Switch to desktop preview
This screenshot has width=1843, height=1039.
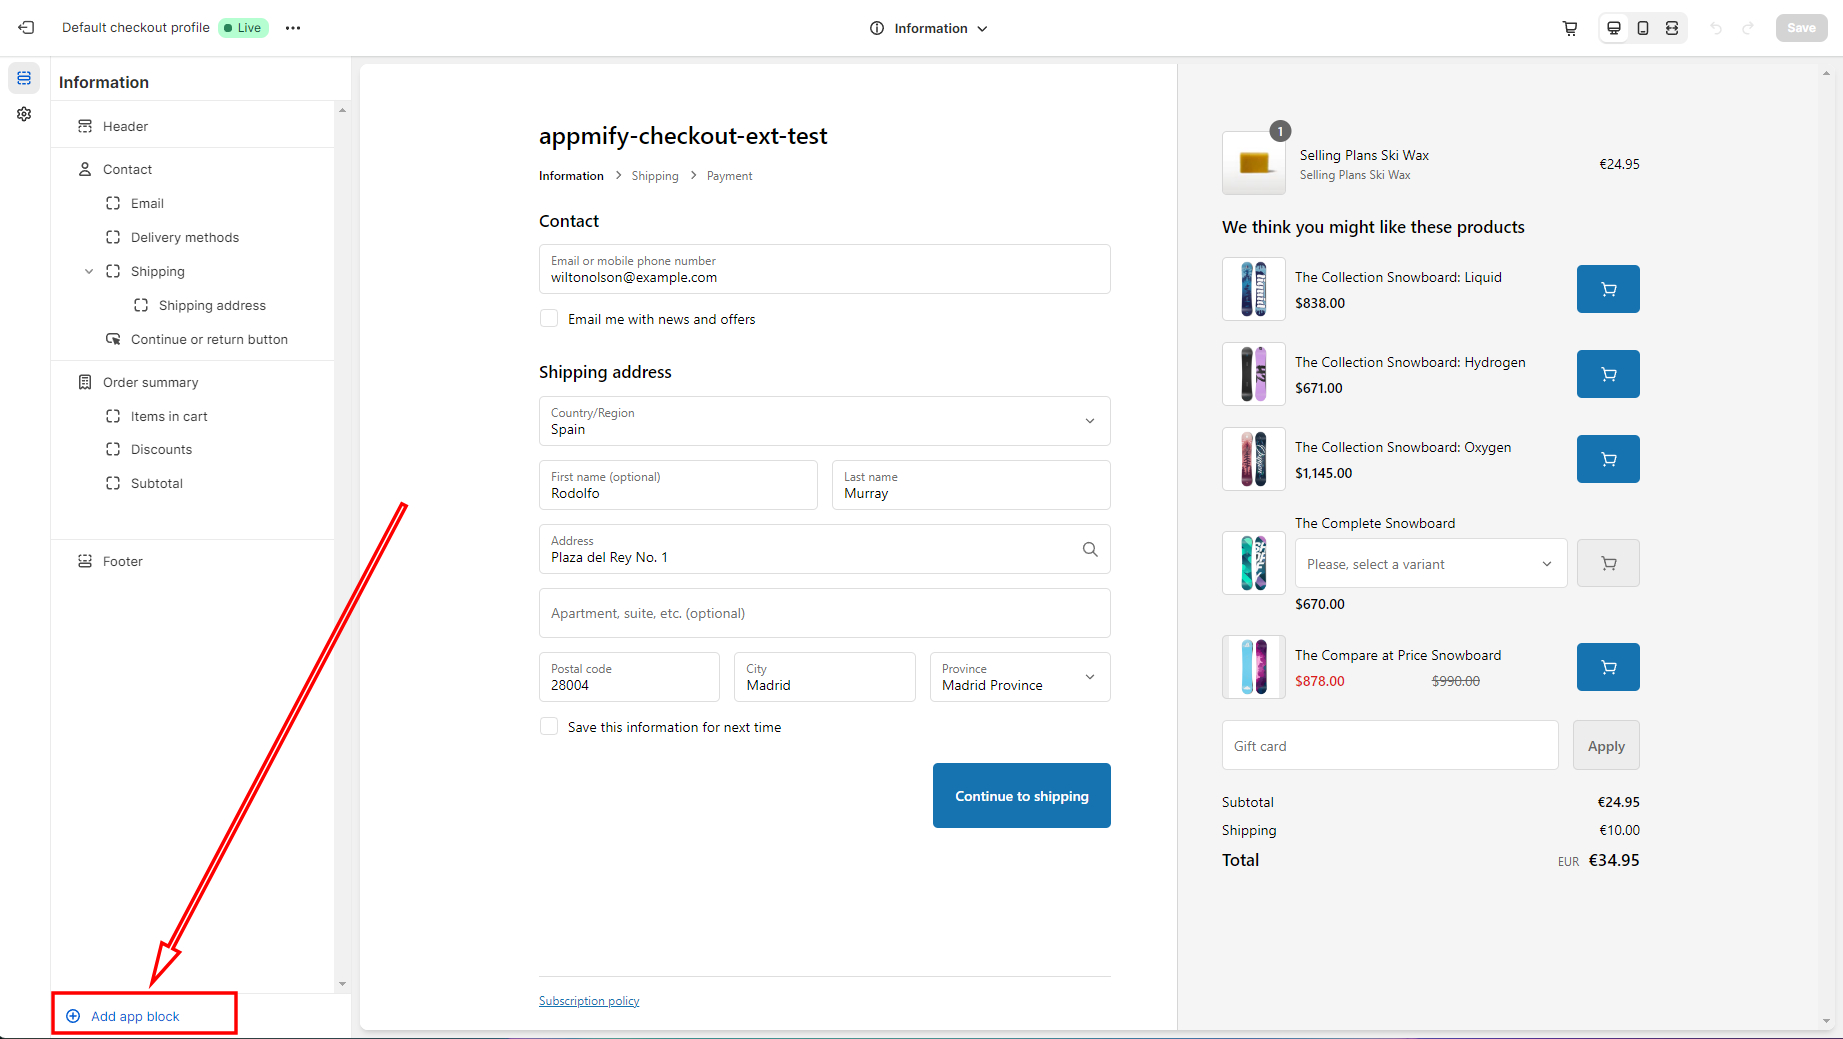click(x=1614, y=28)
